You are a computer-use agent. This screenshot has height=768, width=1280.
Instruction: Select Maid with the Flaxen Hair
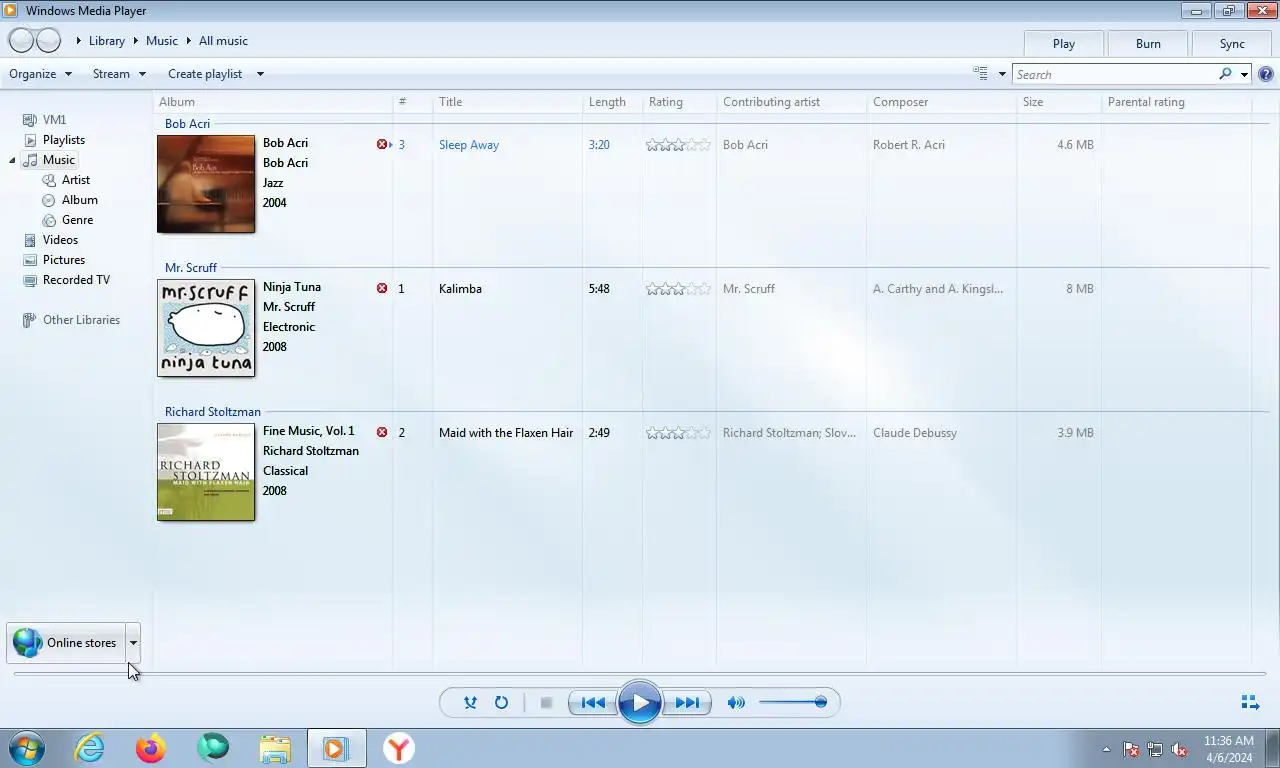[506, 433]
